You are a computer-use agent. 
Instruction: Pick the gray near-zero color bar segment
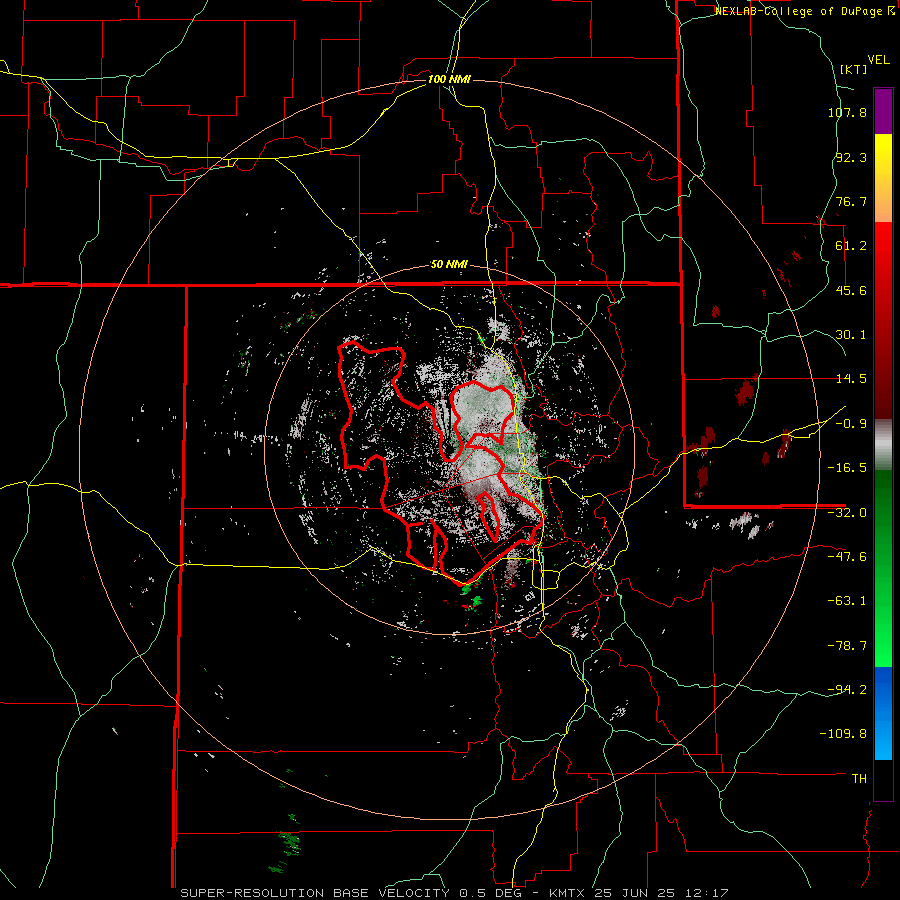(x=883, y=445)
